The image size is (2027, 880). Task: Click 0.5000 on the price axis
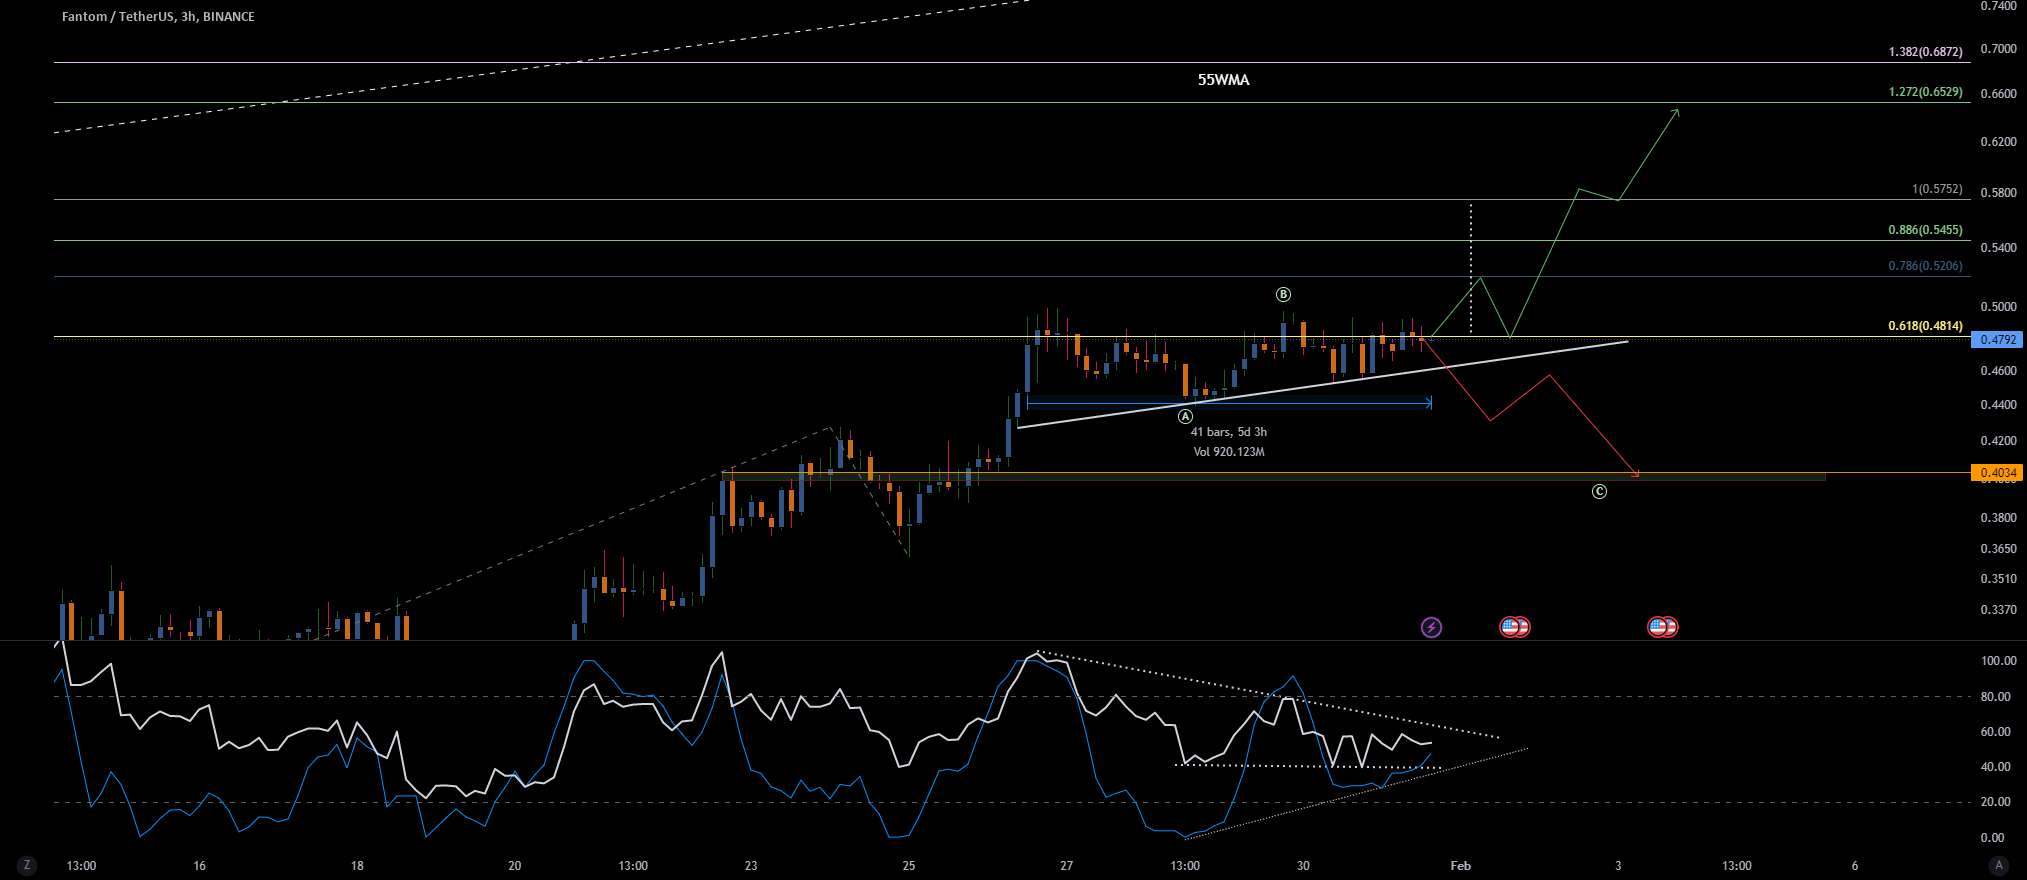coord(1998,307)
